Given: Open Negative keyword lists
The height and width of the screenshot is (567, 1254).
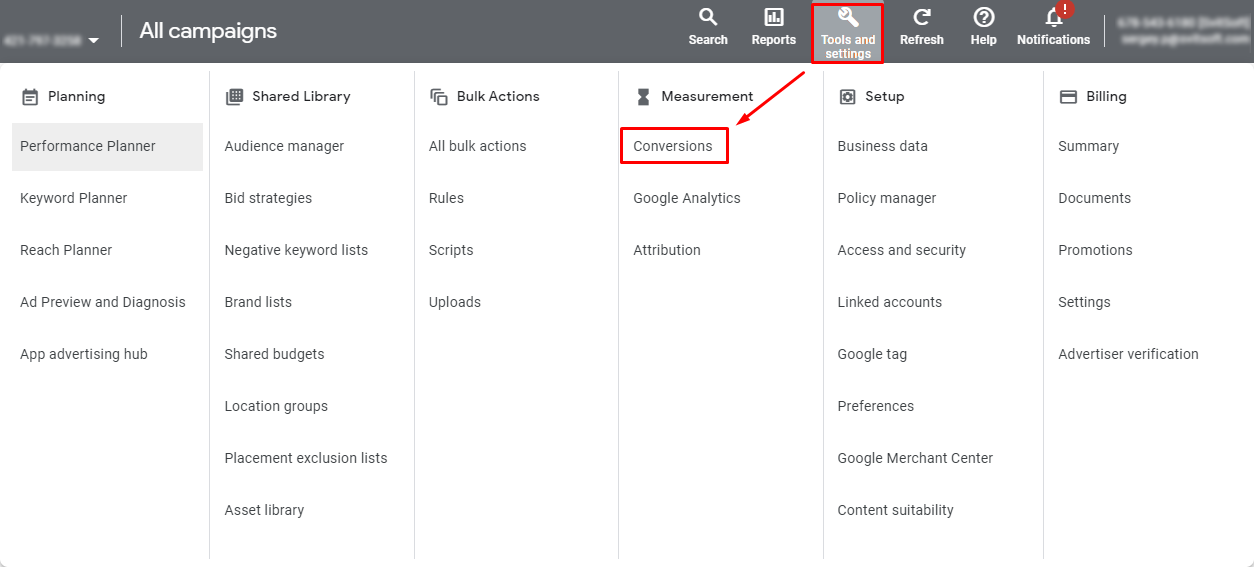Looking at the screenshot, I should (x=296, y=250).
